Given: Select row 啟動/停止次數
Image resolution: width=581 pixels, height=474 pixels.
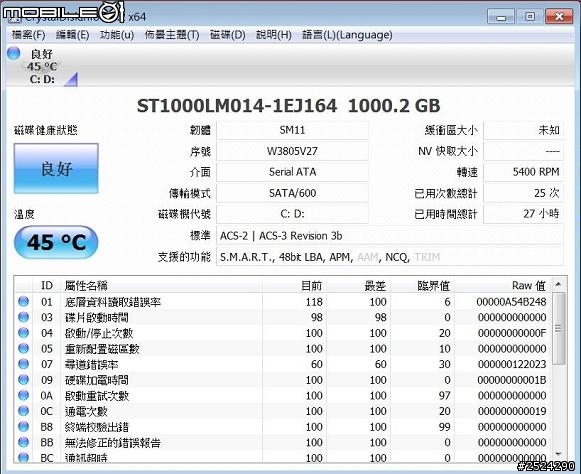Looking at the screenshot, I should 283,333.
